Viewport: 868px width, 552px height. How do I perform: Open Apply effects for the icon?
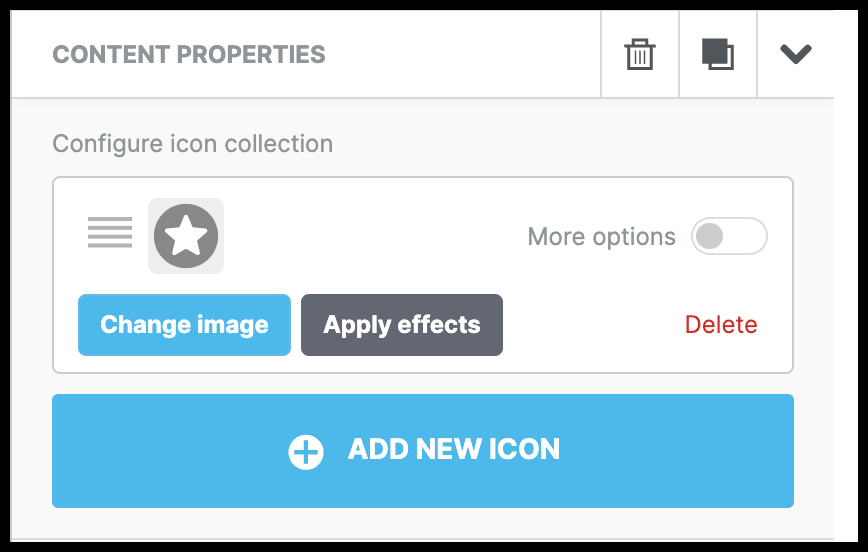(402, 325)
